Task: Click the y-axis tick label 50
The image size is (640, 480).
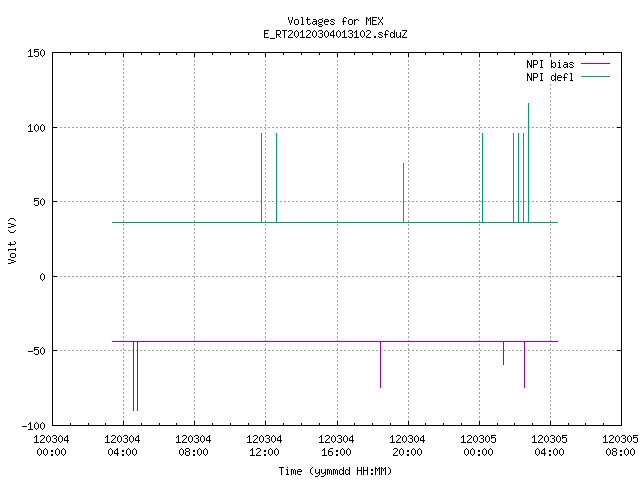Action: click(39, 202)
